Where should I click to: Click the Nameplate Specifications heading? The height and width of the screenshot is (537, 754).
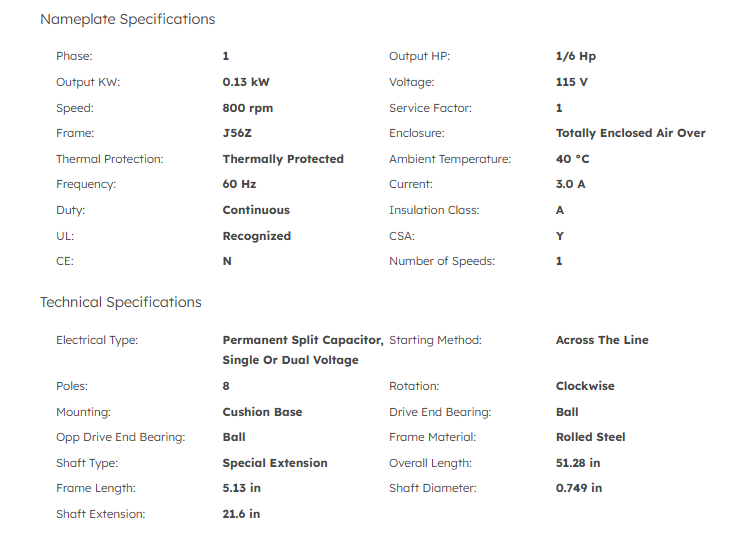pos(127,19)
